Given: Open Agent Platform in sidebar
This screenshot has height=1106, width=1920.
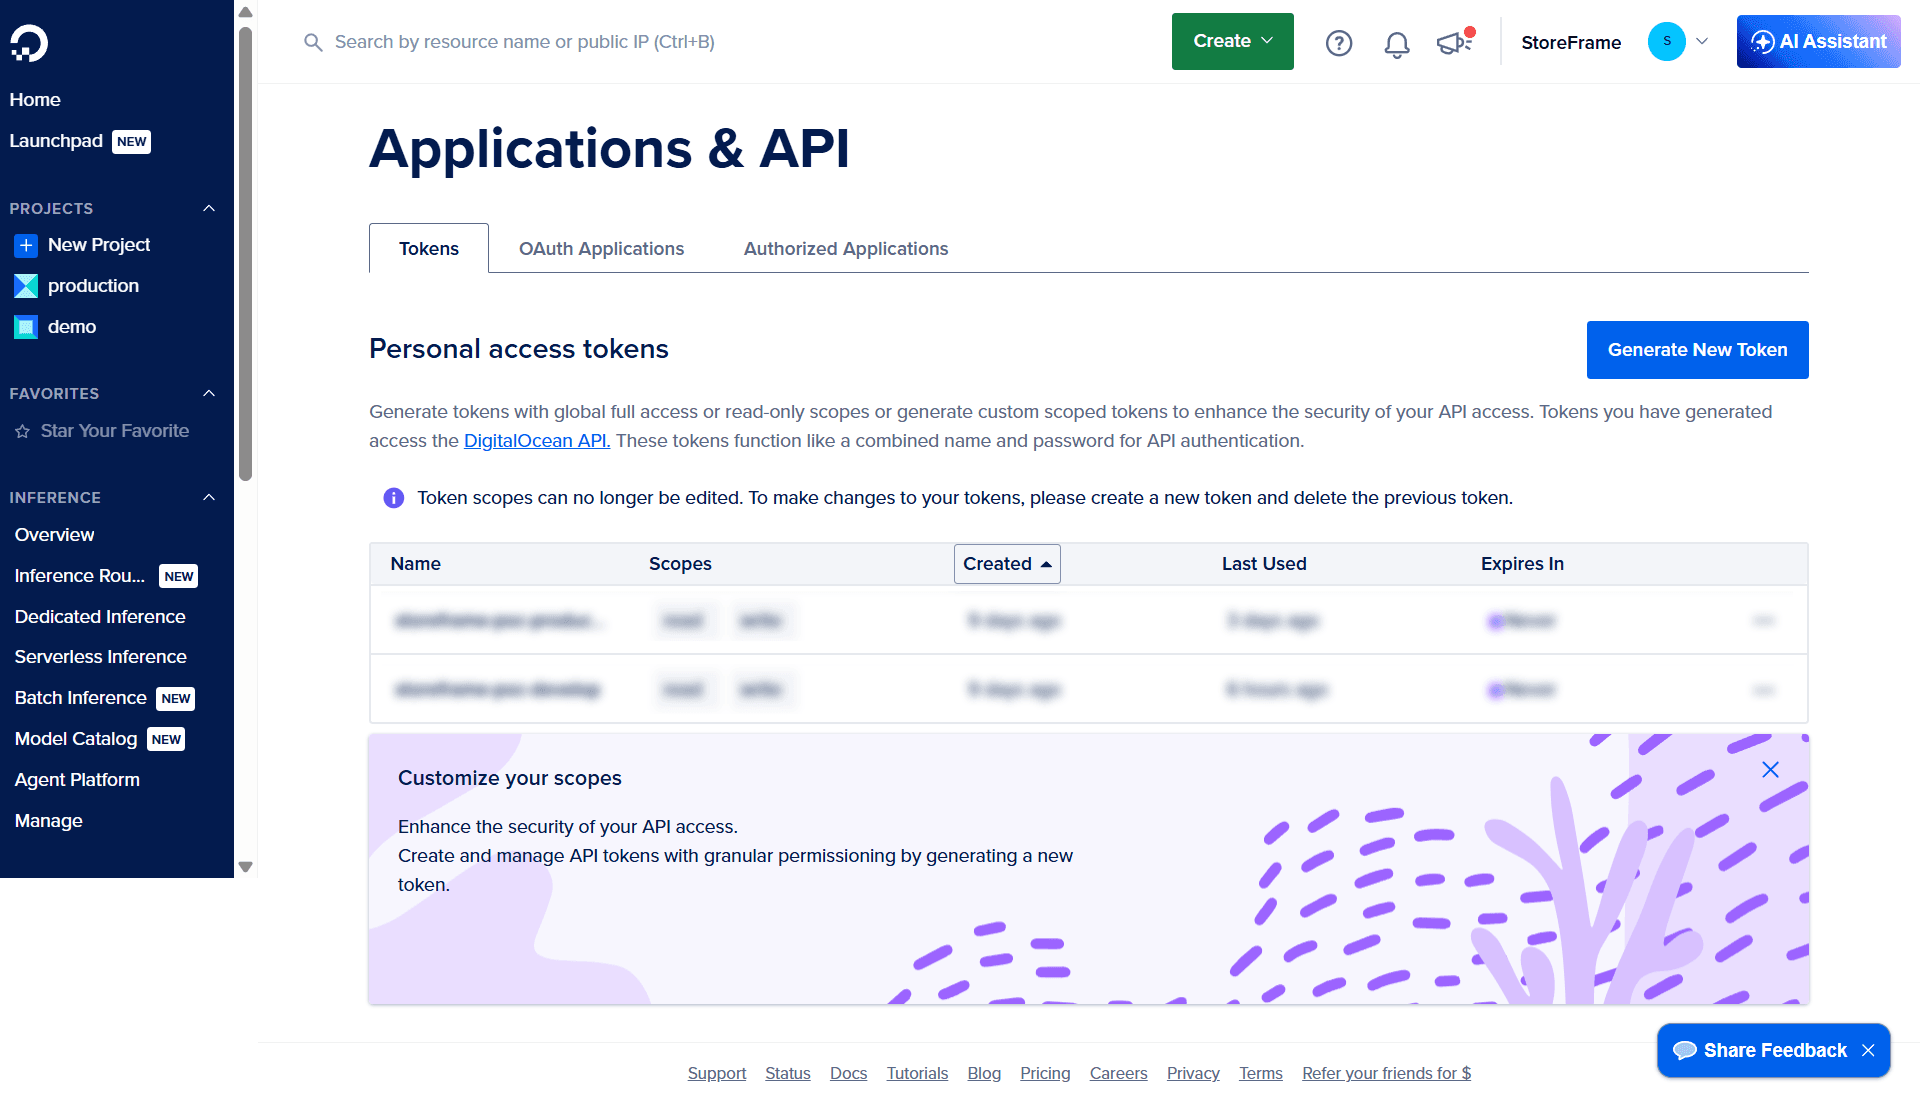Looking at the screenshot, I should pos(77,780).
